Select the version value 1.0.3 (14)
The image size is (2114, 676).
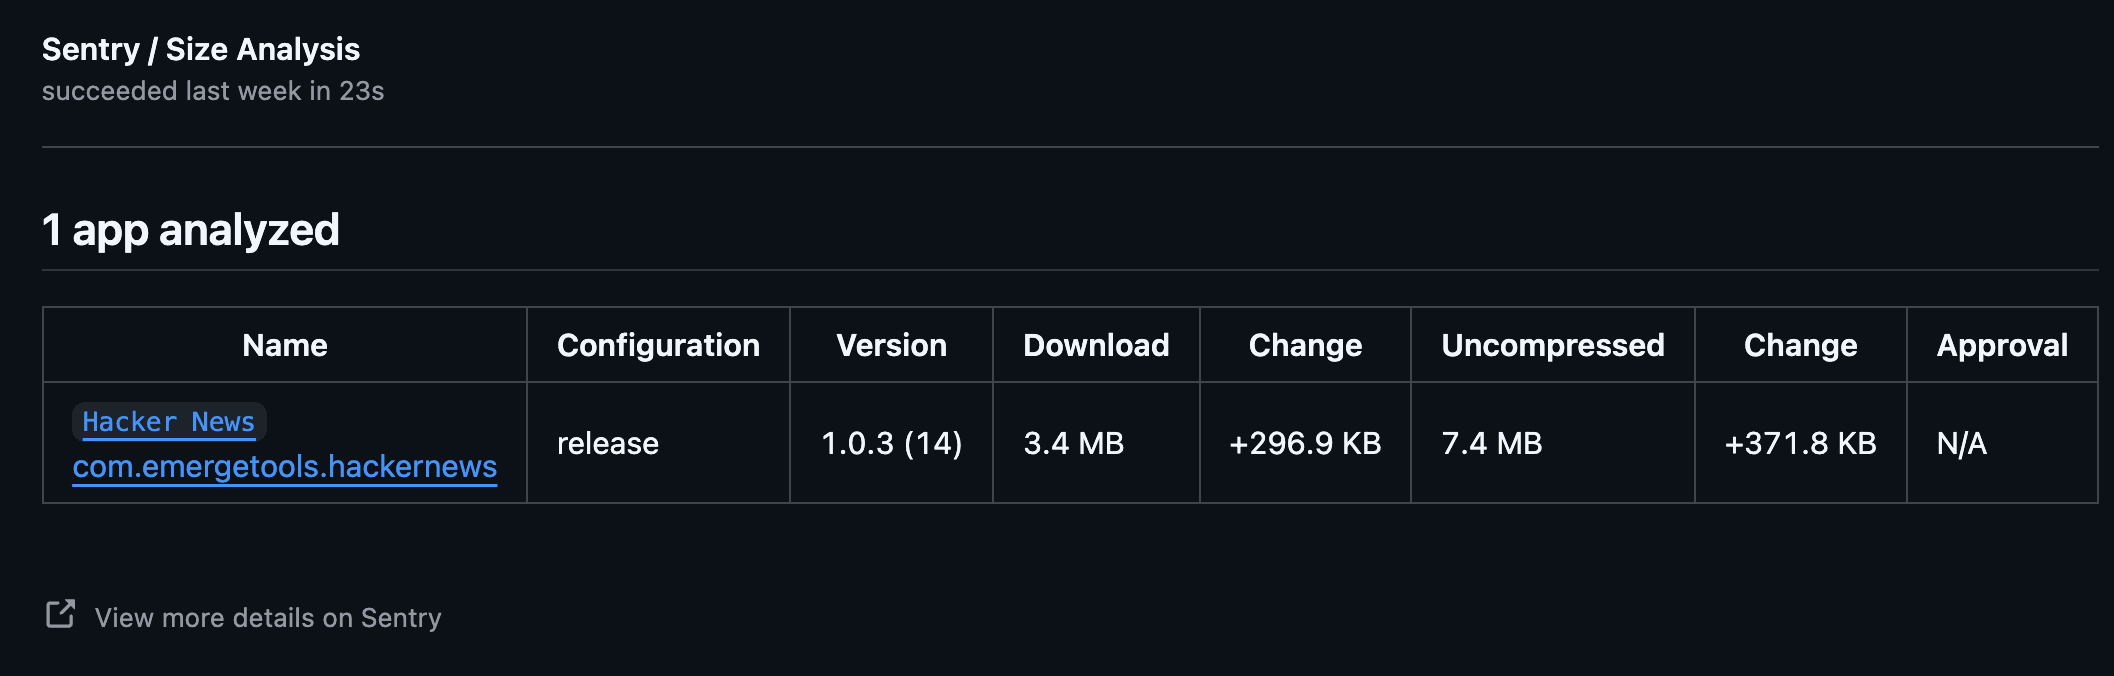[x=893, y=442]
